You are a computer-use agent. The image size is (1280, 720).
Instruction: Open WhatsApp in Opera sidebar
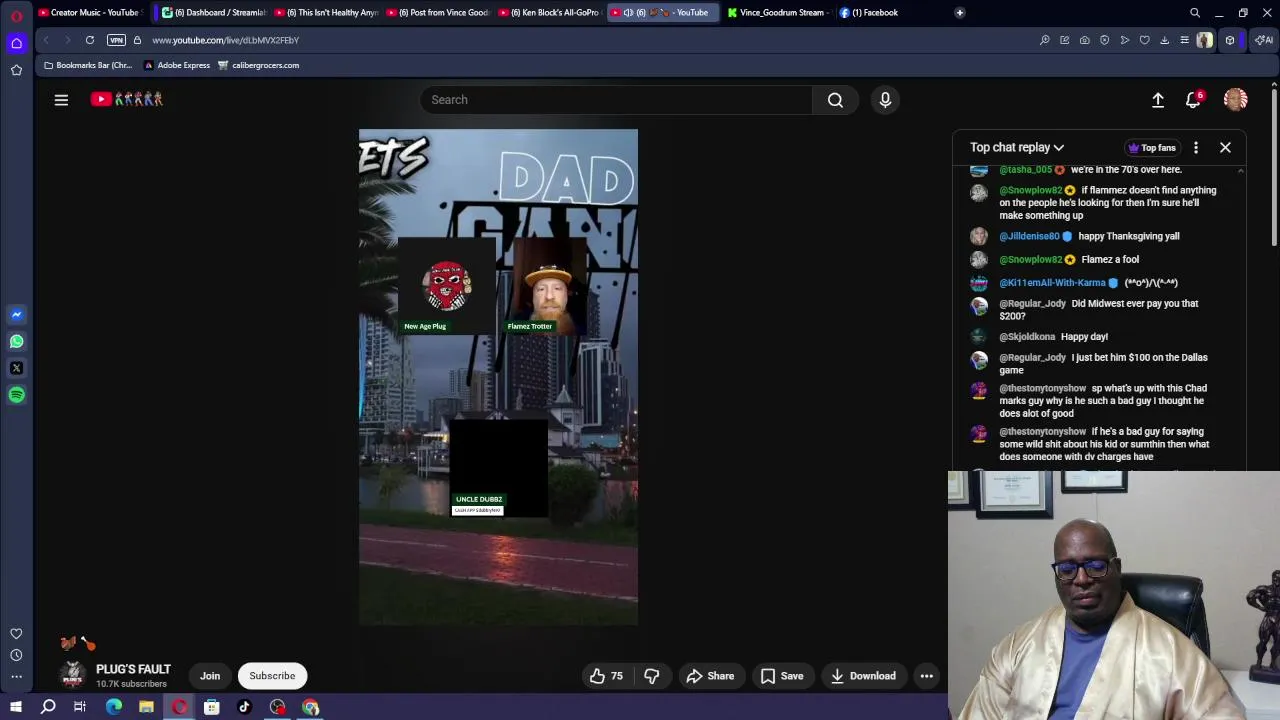[16, 341]
